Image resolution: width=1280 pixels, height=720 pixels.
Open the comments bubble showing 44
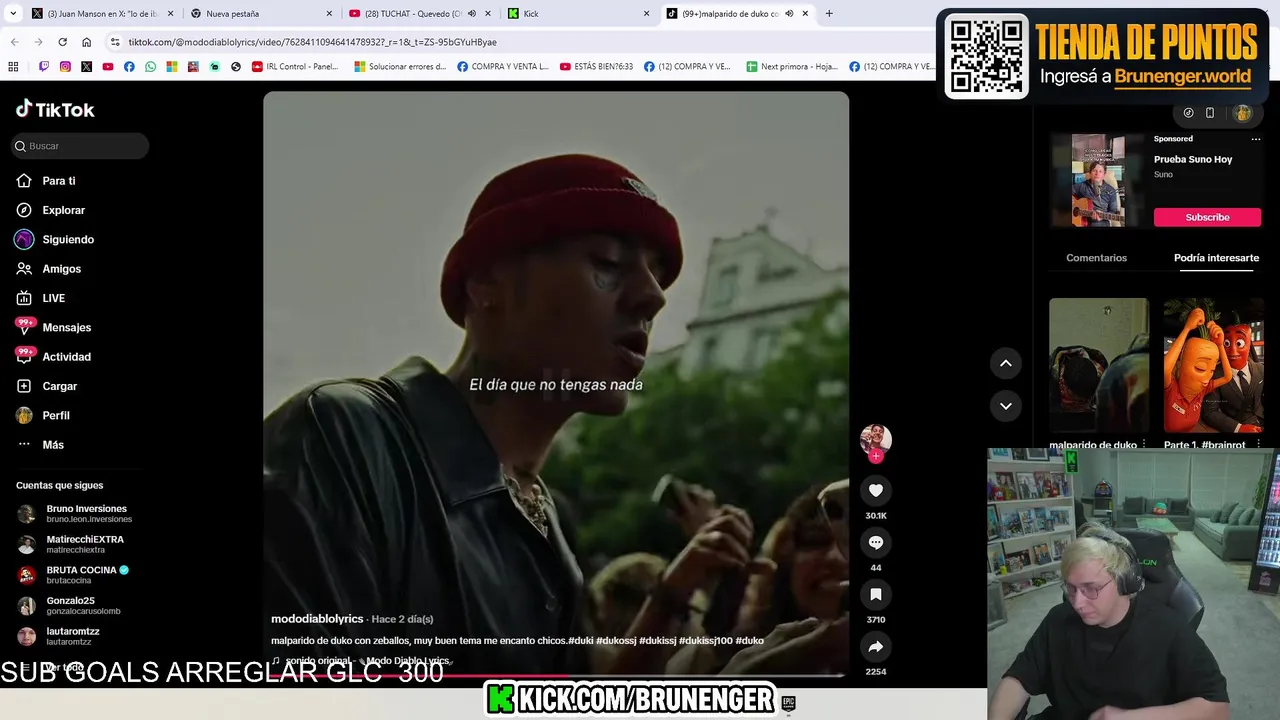tap(876, 542)
